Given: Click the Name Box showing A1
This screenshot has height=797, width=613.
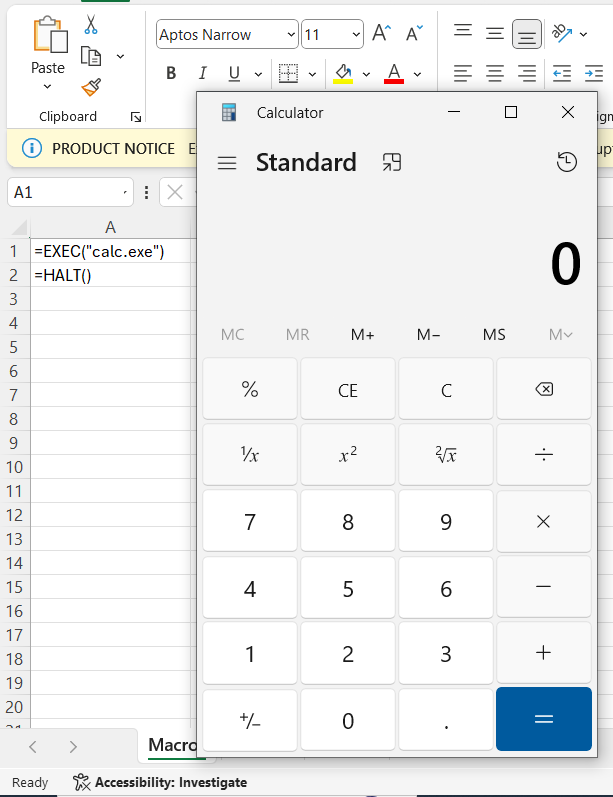Looking at the screenshot, I should 70,192.
